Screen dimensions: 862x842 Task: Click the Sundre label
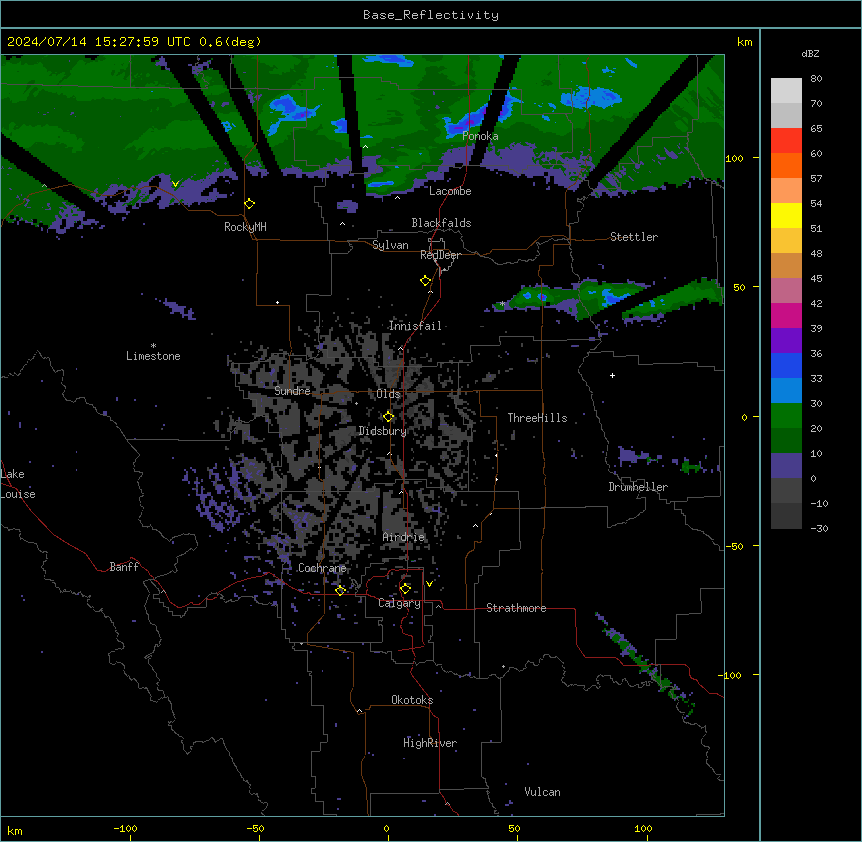point(292,391)
